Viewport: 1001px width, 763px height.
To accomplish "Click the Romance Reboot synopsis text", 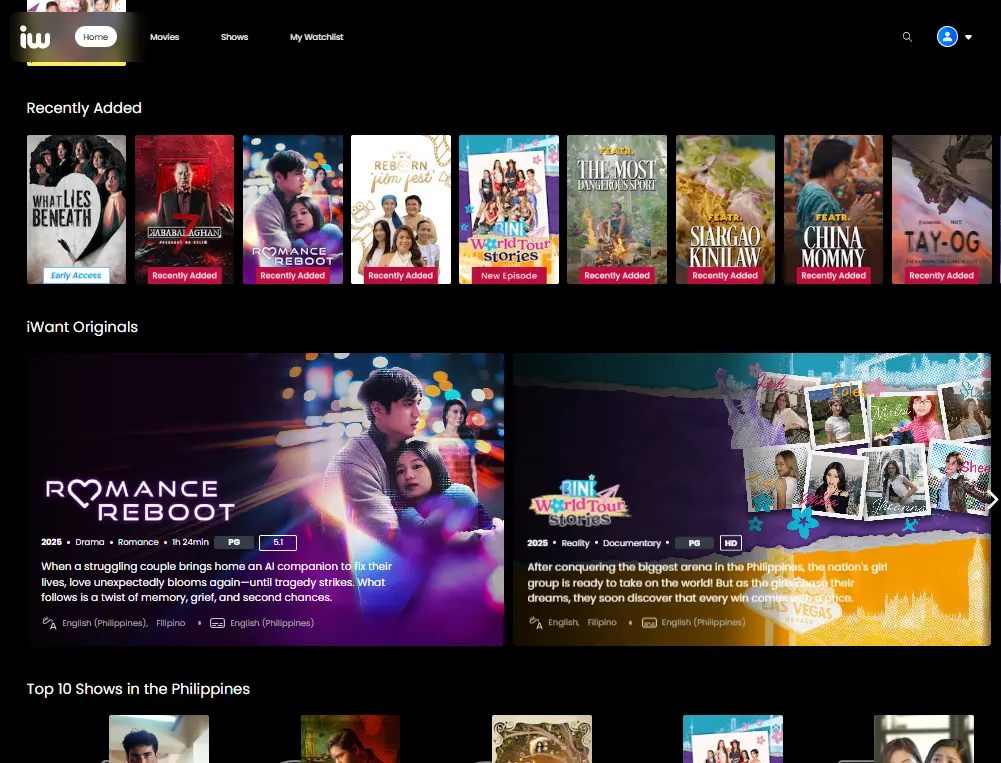I will click(x=216, y=582).
